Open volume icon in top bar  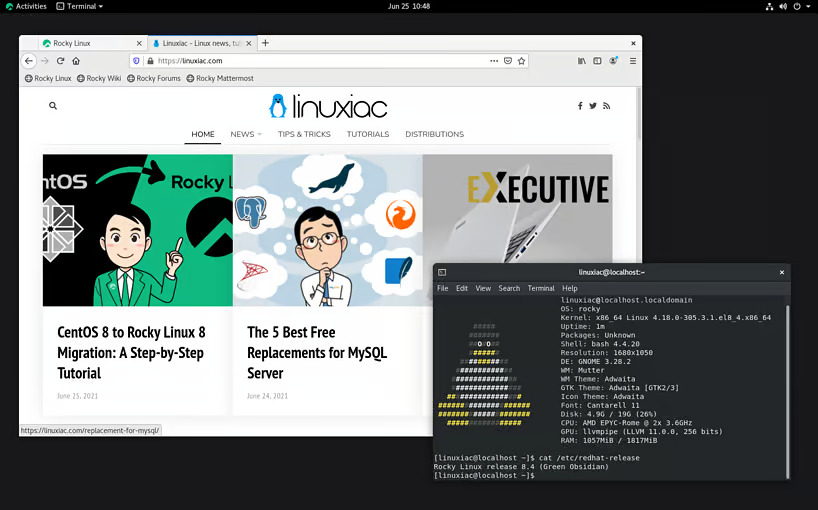(783, 6)
